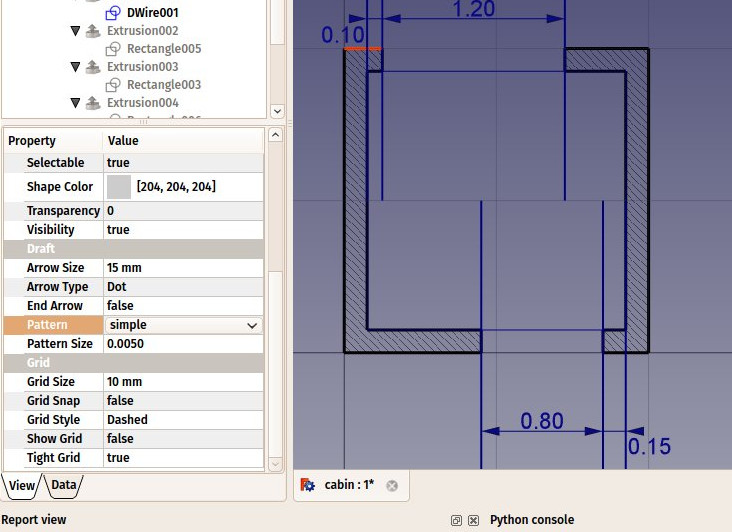This screenshot has width=732, height=532.
Task: Select DWire001 in the model tree
Action: click(152, 13)
